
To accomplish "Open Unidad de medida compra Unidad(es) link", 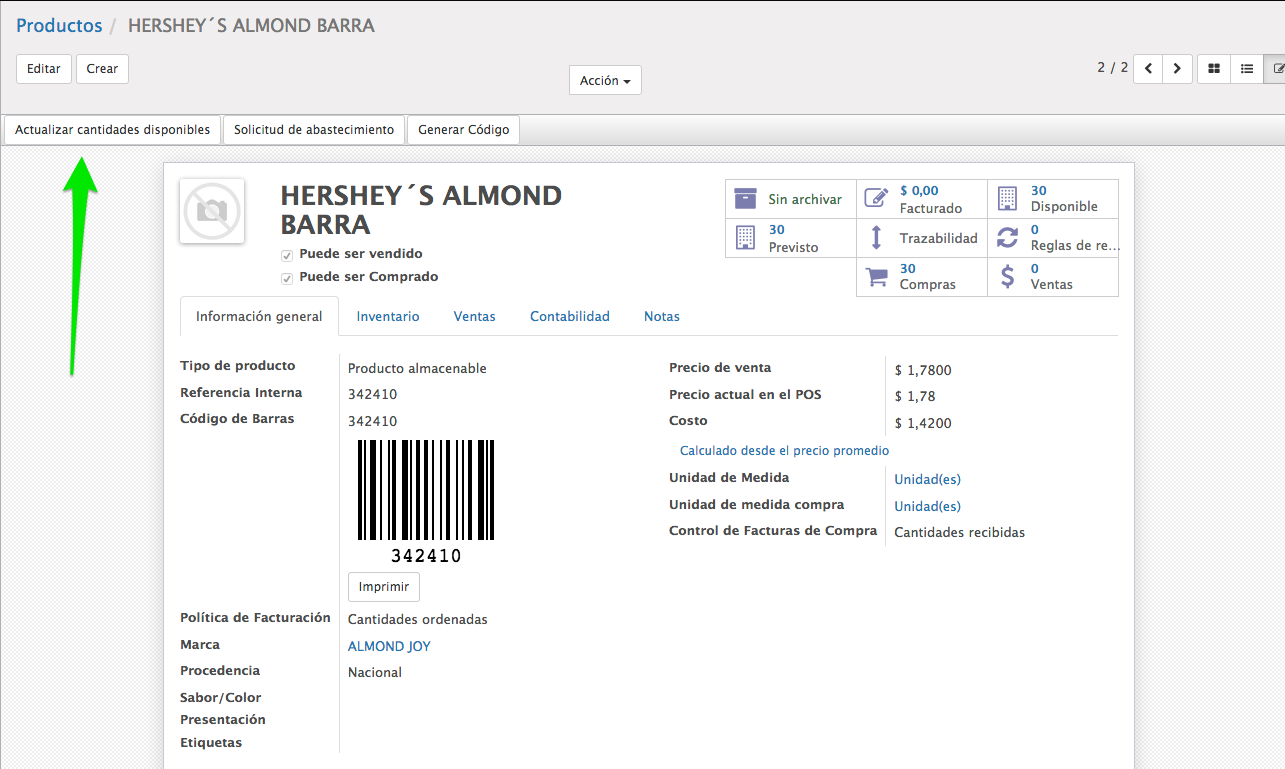I will [x=927, y=506].
